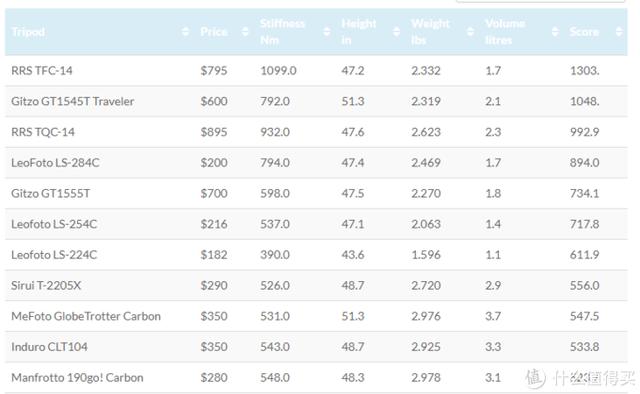Click the Volume litres header label
The height and width of the screenshot is (394, 640).
coord(505,32)
